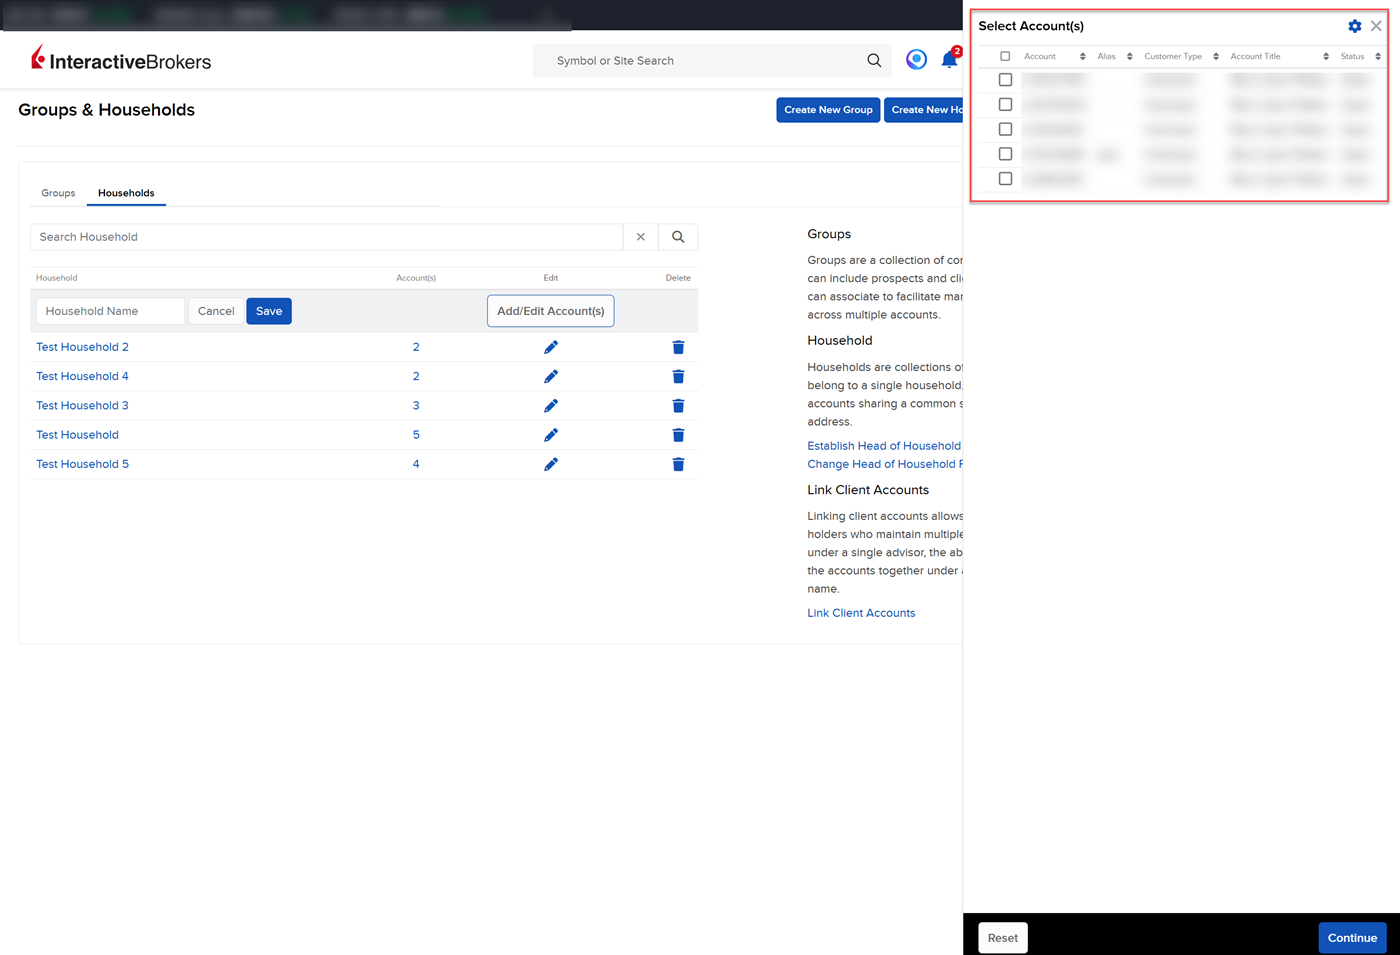Open Establish Head of Household link
Viewport: 1400px width, 955px height.
pyautogui.click(x=884, y=446)
